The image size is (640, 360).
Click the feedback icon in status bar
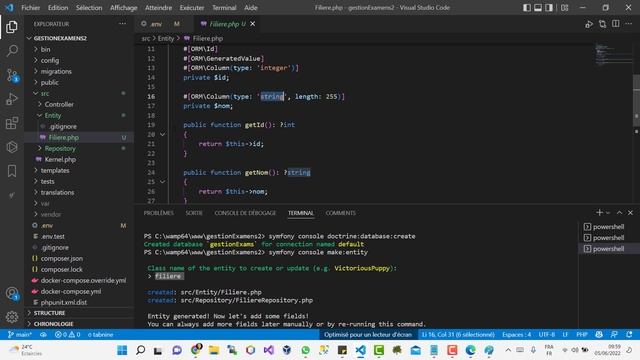[614, 335]
